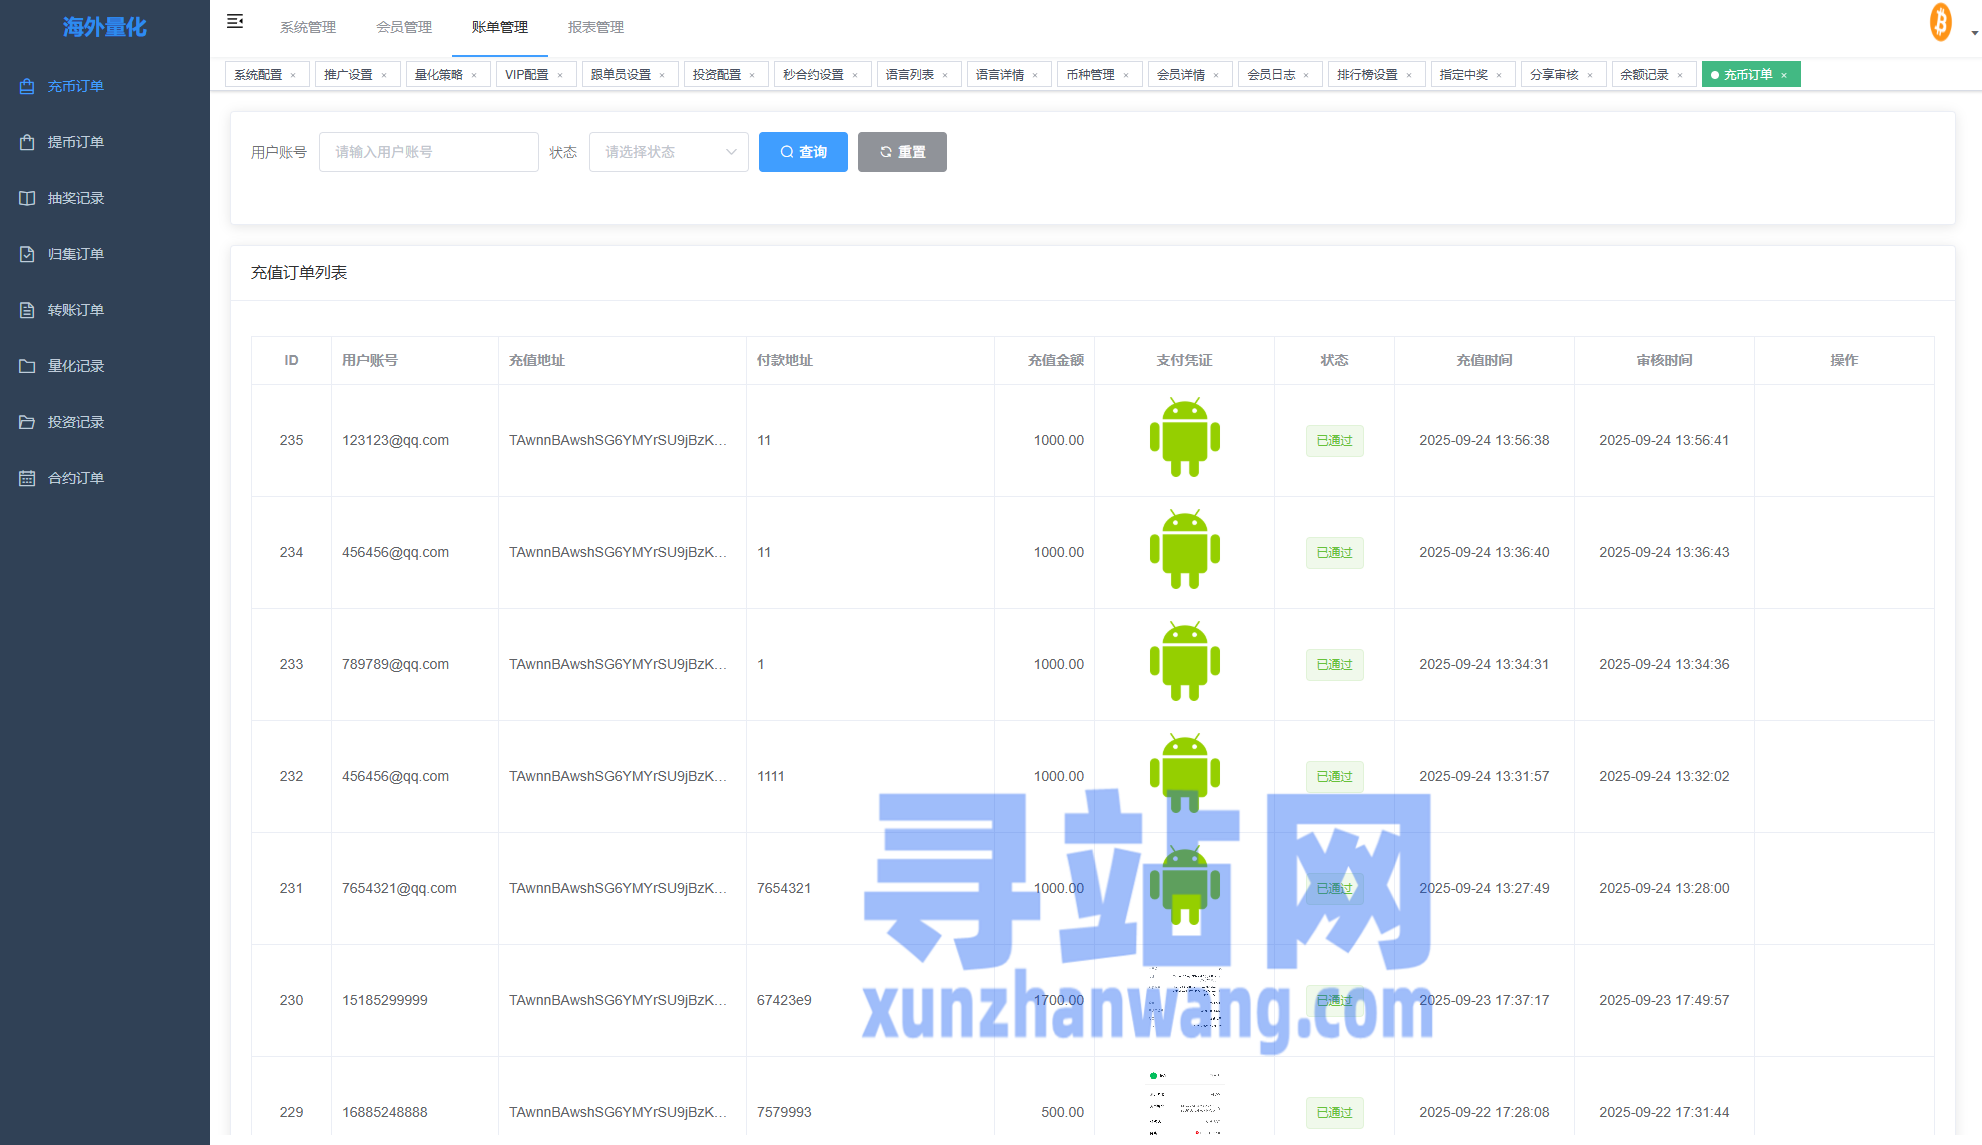The width and height of the screenshot is (1982, 1145).
Task: Close the 系统配置 tab
Action: (293, 76)
